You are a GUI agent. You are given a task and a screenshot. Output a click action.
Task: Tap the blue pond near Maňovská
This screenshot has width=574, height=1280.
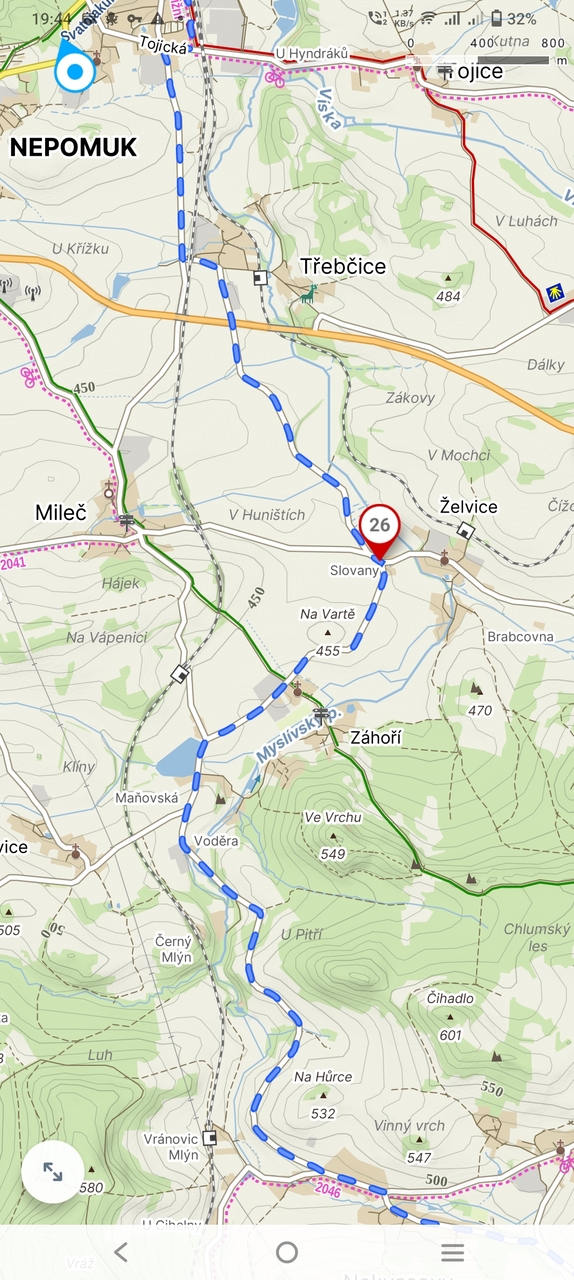point(178,758)
